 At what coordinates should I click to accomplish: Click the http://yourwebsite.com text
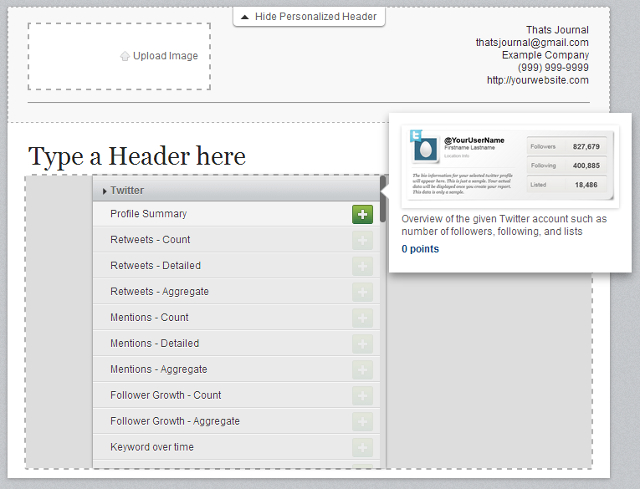pos(538,80)
